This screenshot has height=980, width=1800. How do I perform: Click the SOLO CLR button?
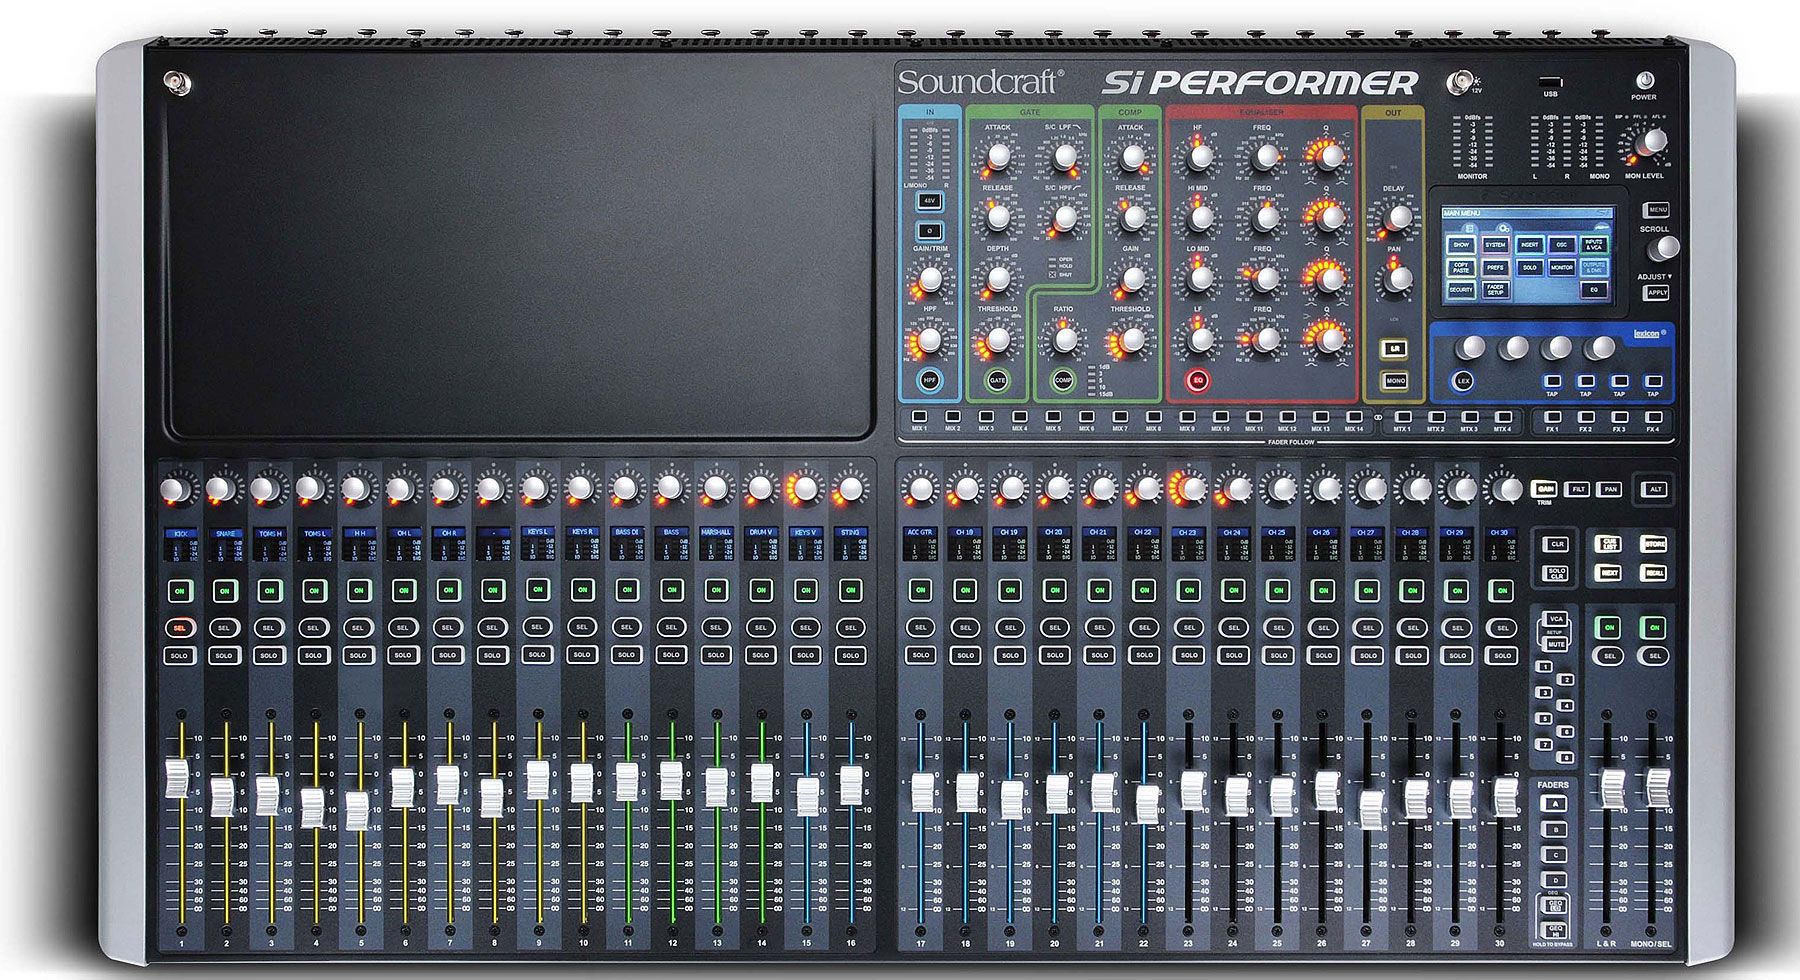[1557, 574]
